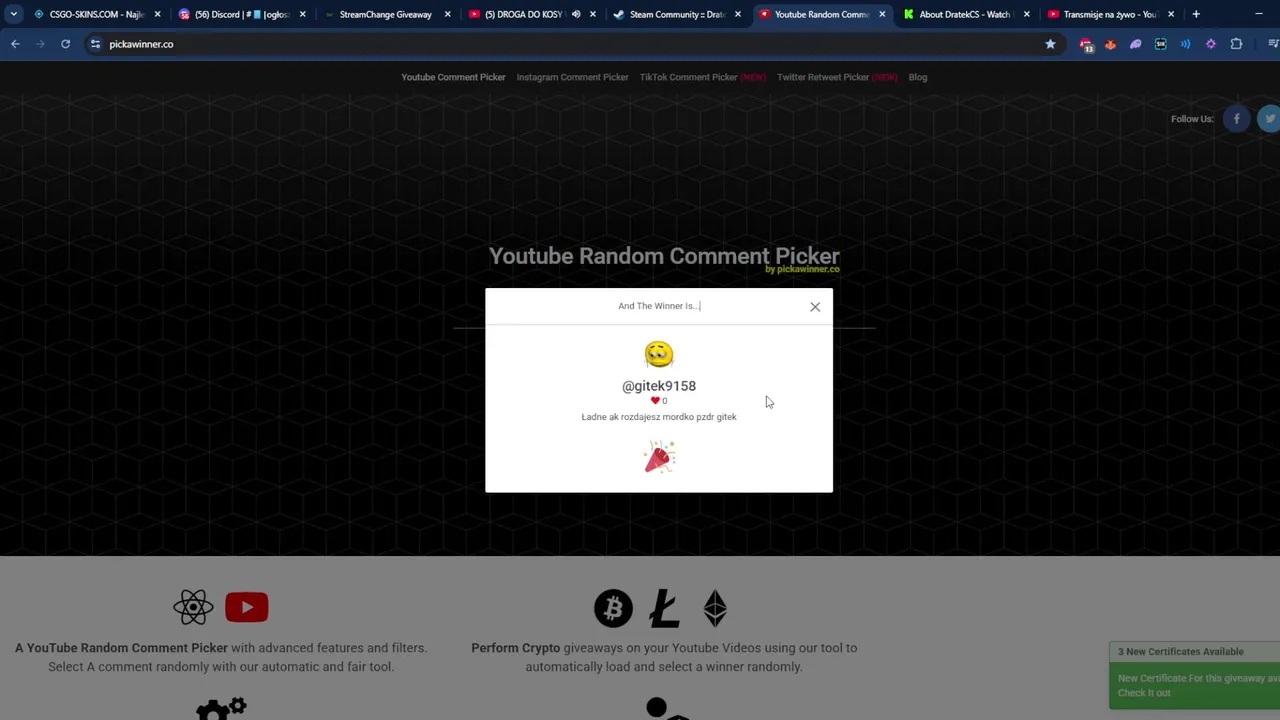Image resolution: width=1280 pixels, height=720 pixels.
Task: Open the blue sound-wave extension icon
Action: 1185,44
